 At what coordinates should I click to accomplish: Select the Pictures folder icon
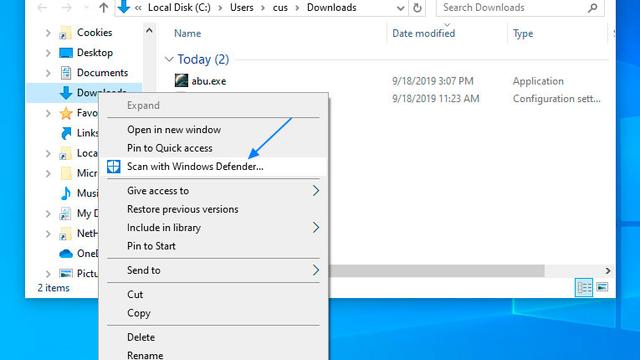(66, 273)
